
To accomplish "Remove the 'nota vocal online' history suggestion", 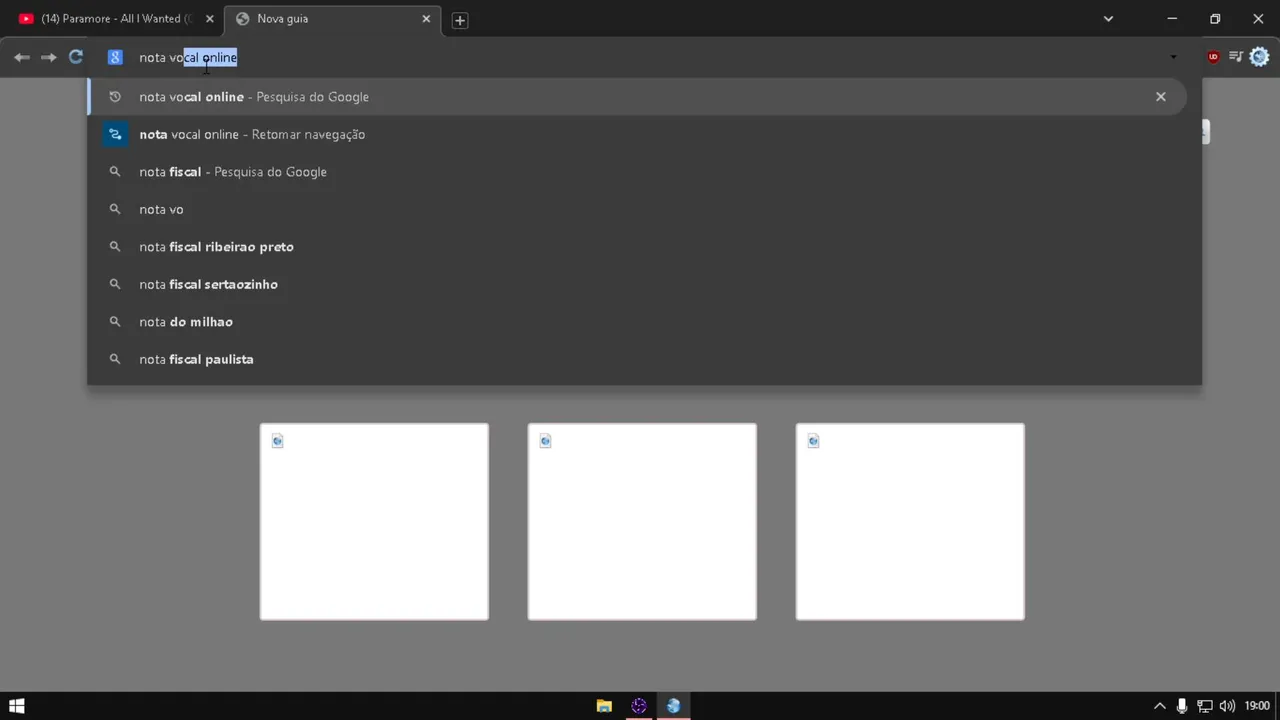I will [x=1160, y=97].
